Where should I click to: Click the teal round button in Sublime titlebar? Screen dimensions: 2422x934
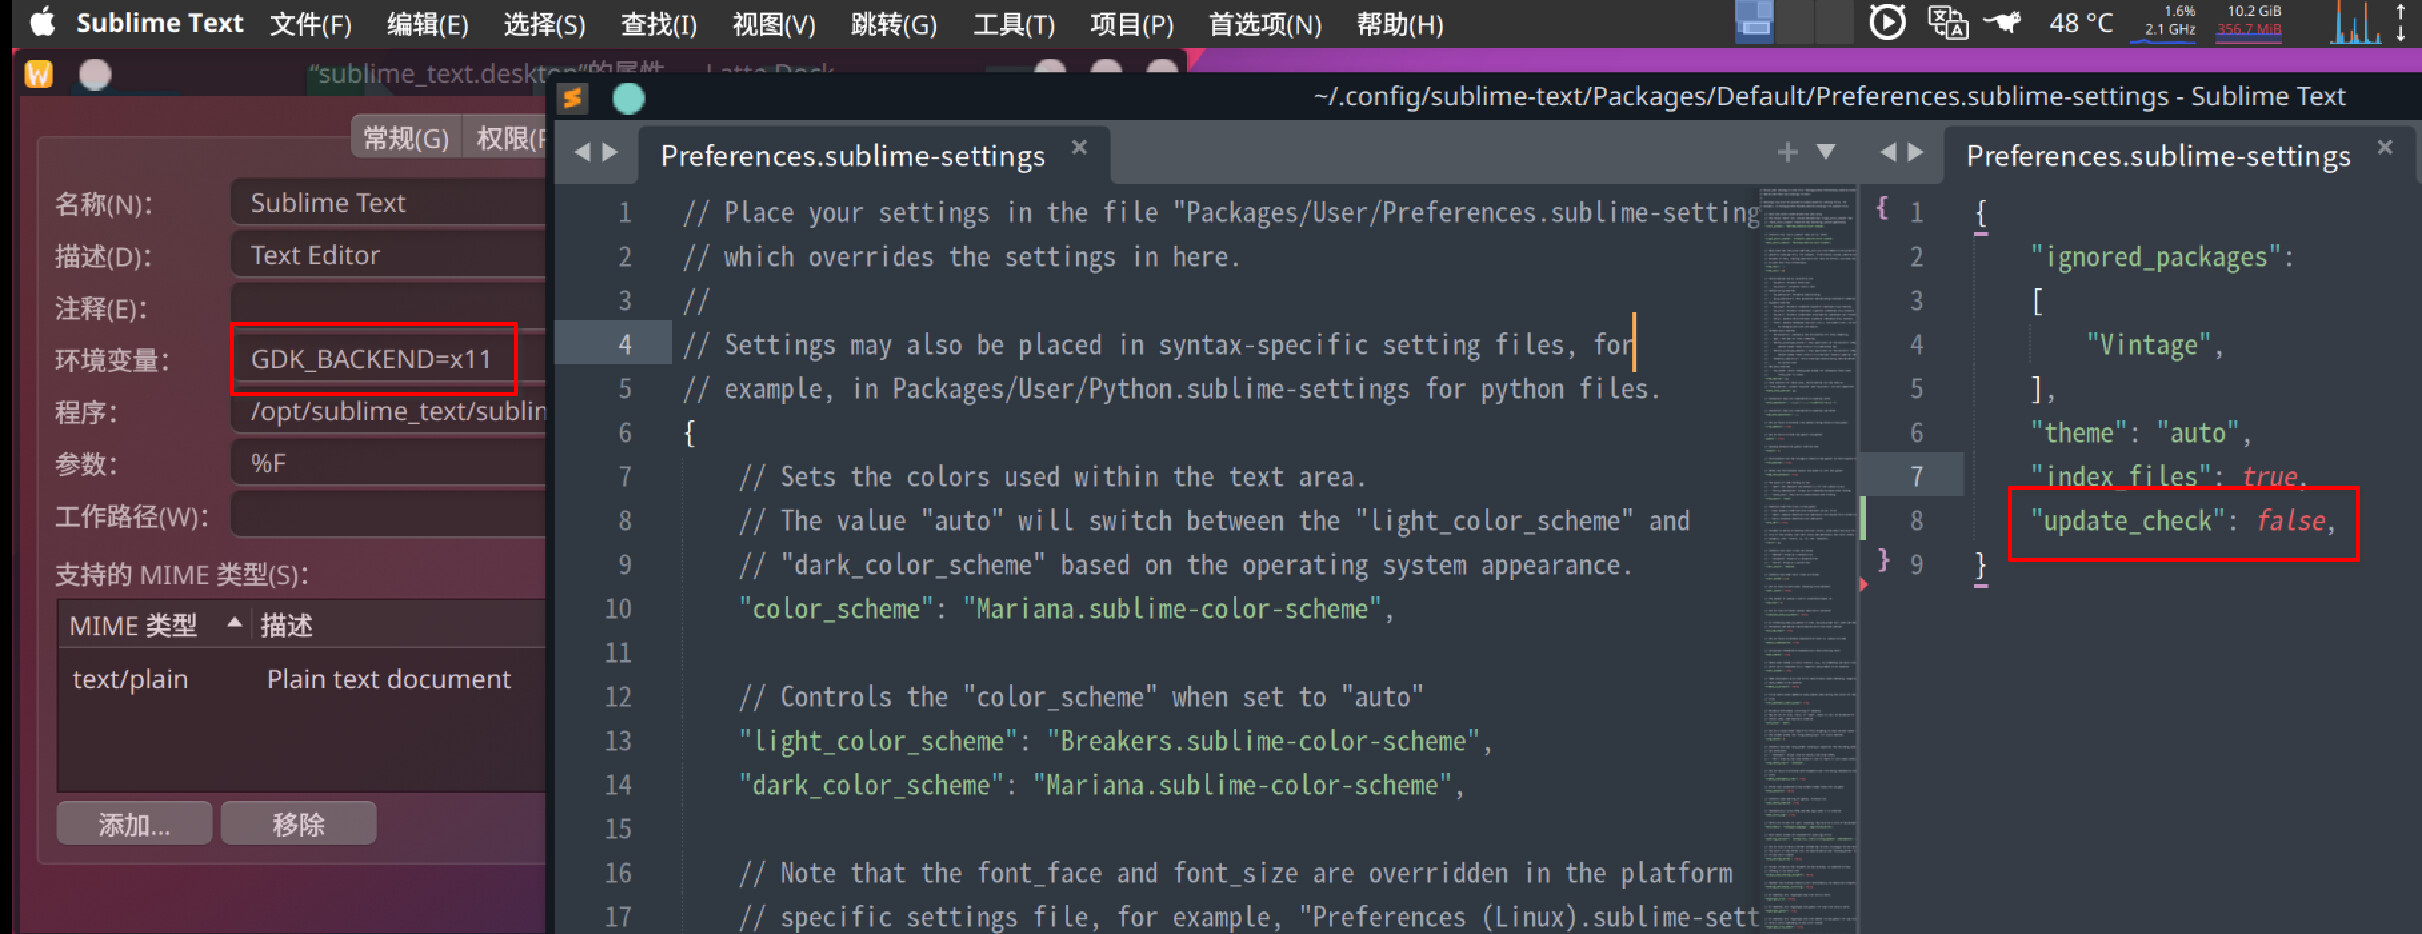point(629,98)
